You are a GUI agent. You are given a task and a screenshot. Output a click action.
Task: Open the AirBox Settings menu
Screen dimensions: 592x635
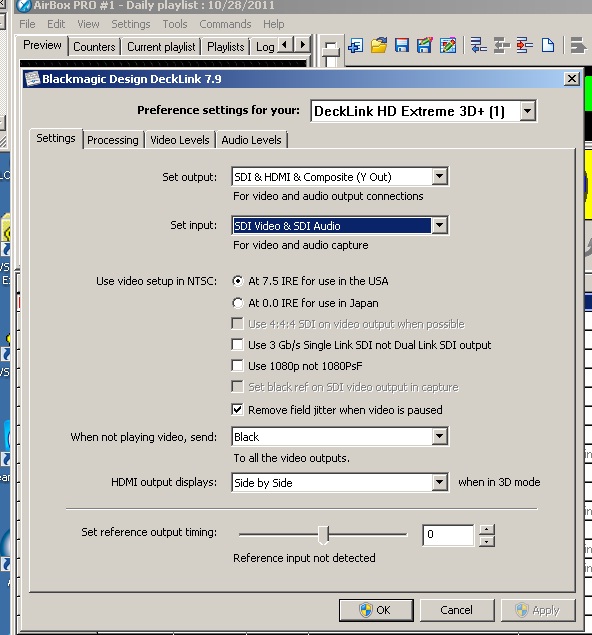[x=131, y=24]
